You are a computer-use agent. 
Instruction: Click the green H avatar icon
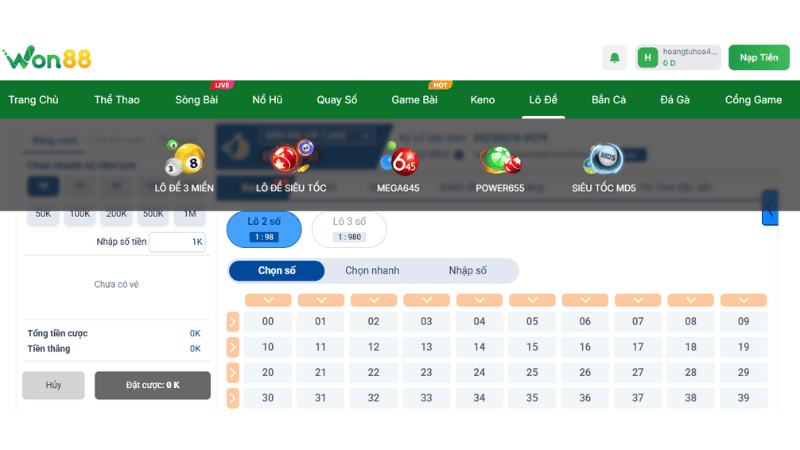click(x=647, y=58)
